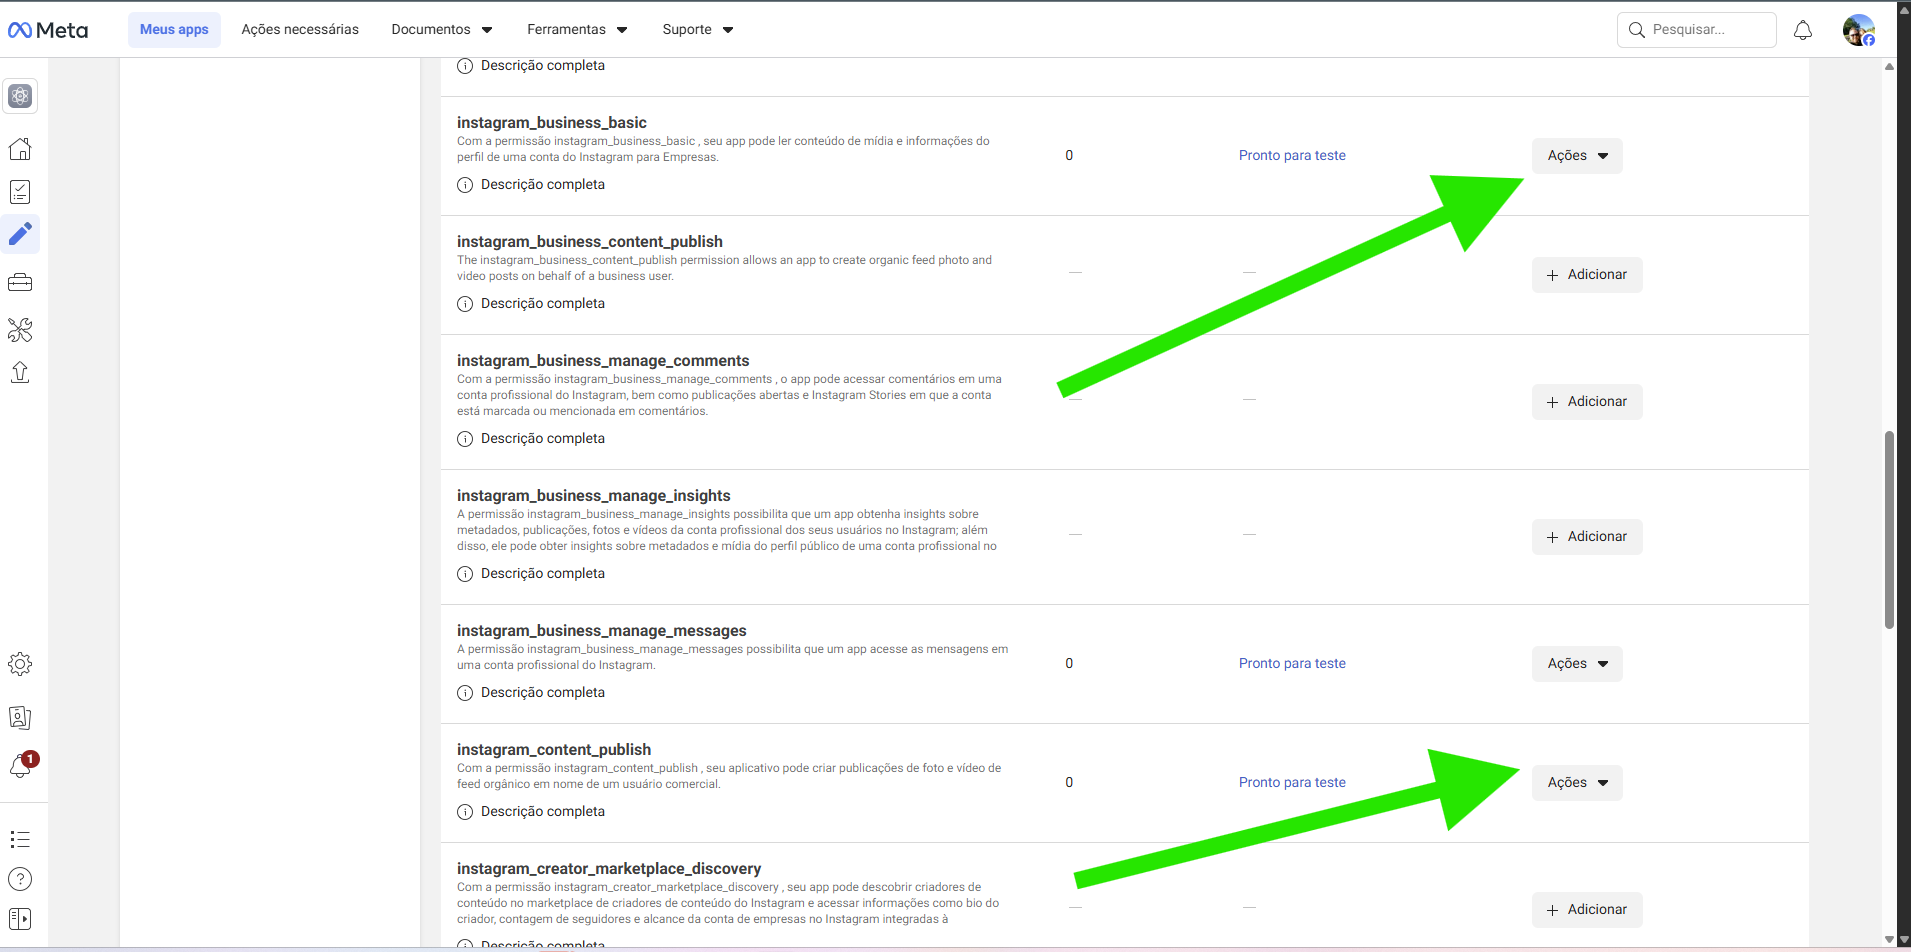Click Pronto para teste for instagram_business_manage_messages
The width and height of the screenshot is (1911, 952).
(1292, 664)
